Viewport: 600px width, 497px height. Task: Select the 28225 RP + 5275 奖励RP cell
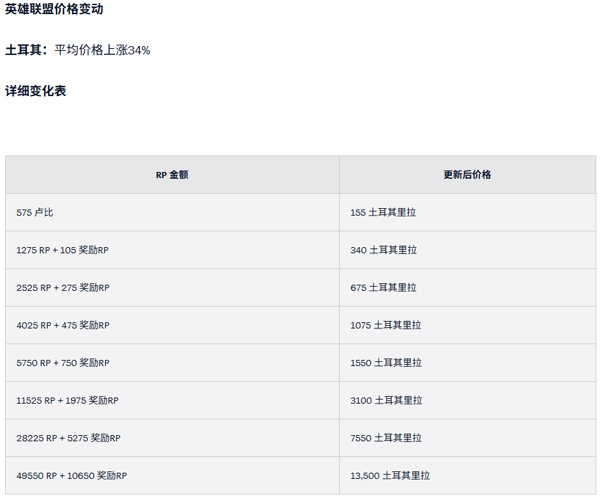coord(68,438)
